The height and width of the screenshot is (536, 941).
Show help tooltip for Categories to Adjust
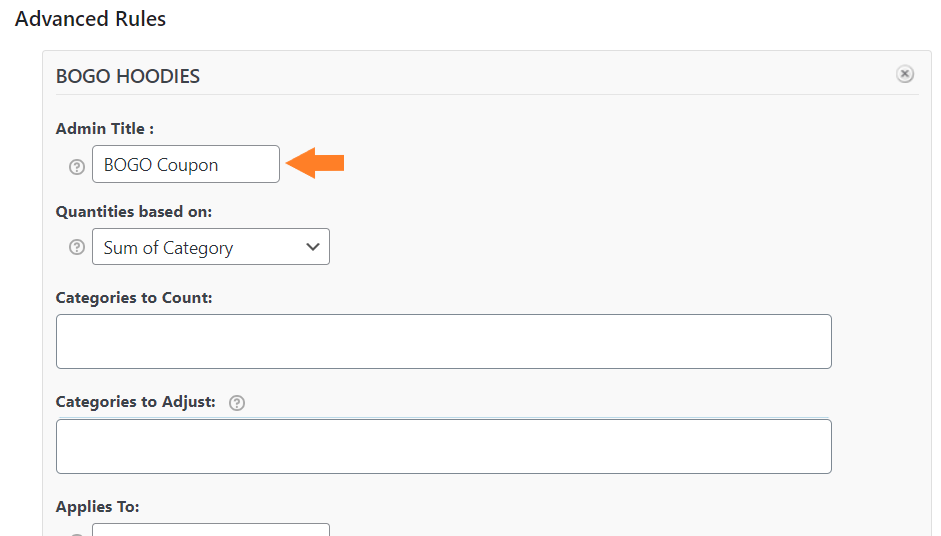pyautogui.click(x=237, y=403)
